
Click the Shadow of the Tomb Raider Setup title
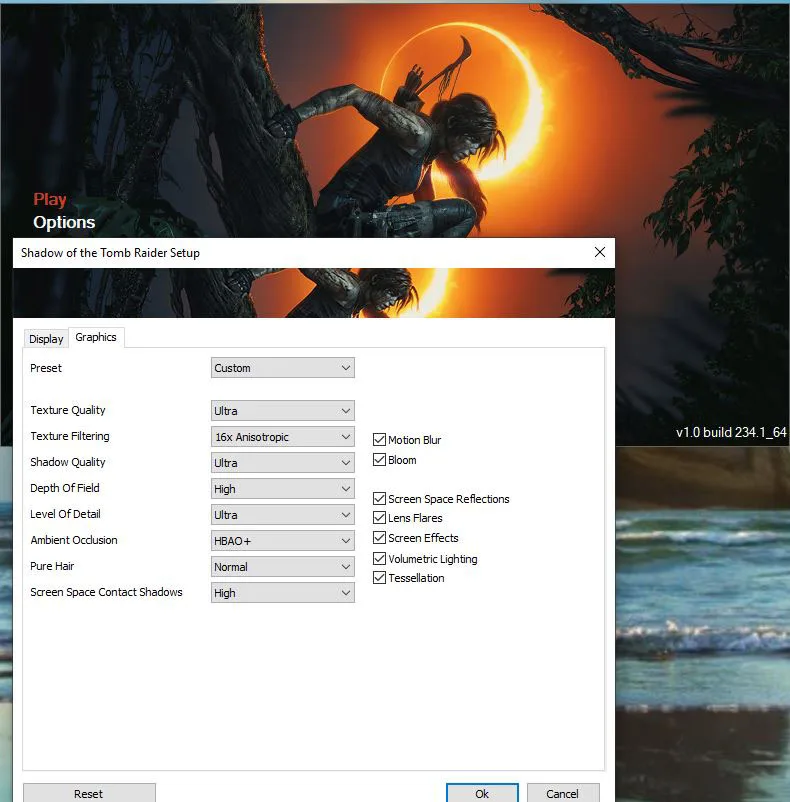click(x=110, y=253)
